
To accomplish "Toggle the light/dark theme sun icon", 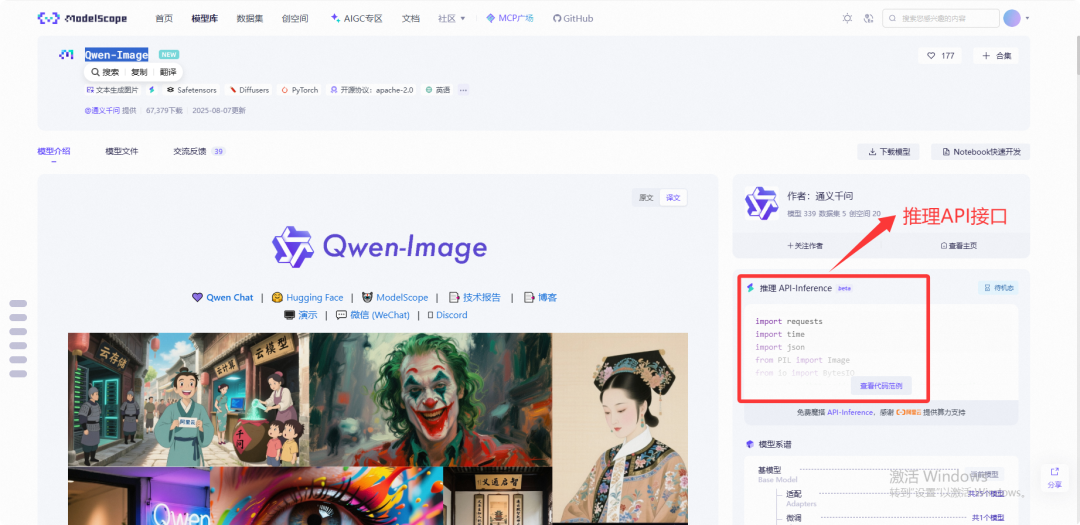I will point(847,19).
